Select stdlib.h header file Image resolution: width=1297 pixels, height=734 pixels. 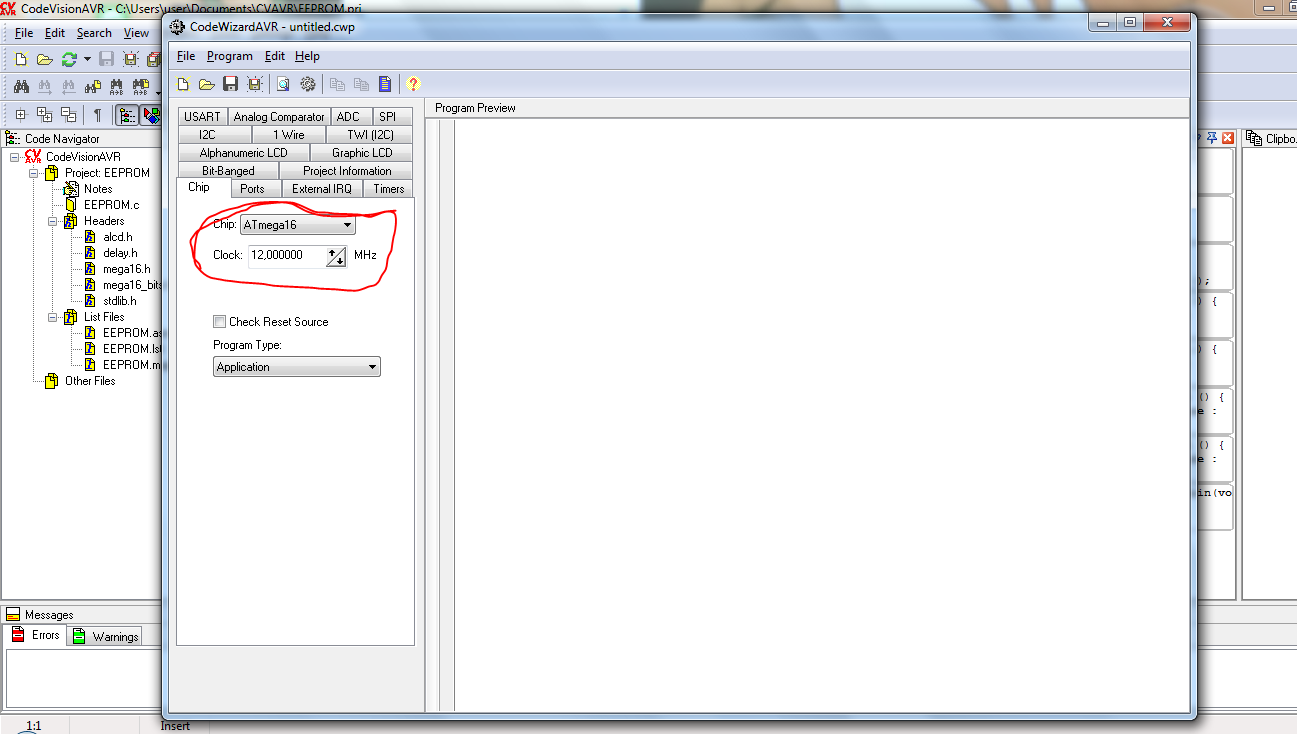[x=120, y=301]
